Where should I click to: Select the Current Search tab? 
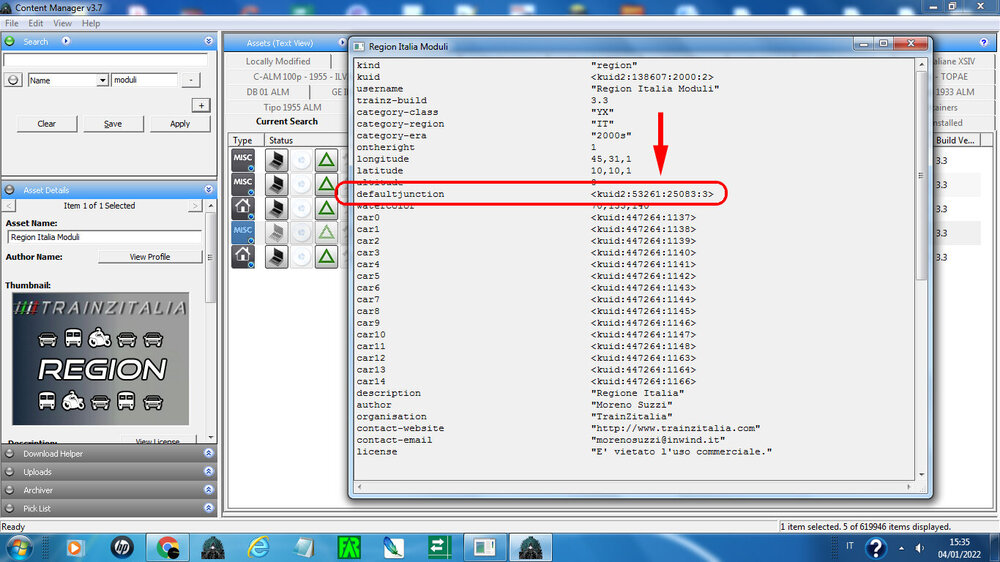coord(287,121)
